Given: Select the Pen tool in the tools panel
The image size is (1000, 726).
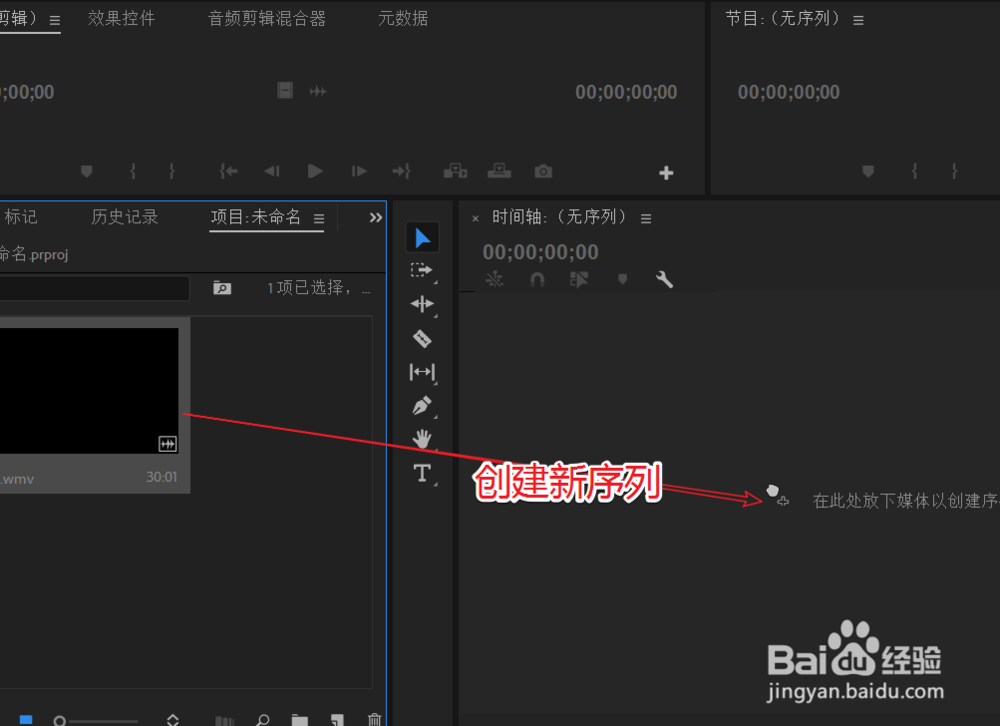Looking at the screenshot, I should (x=422, y=405).
